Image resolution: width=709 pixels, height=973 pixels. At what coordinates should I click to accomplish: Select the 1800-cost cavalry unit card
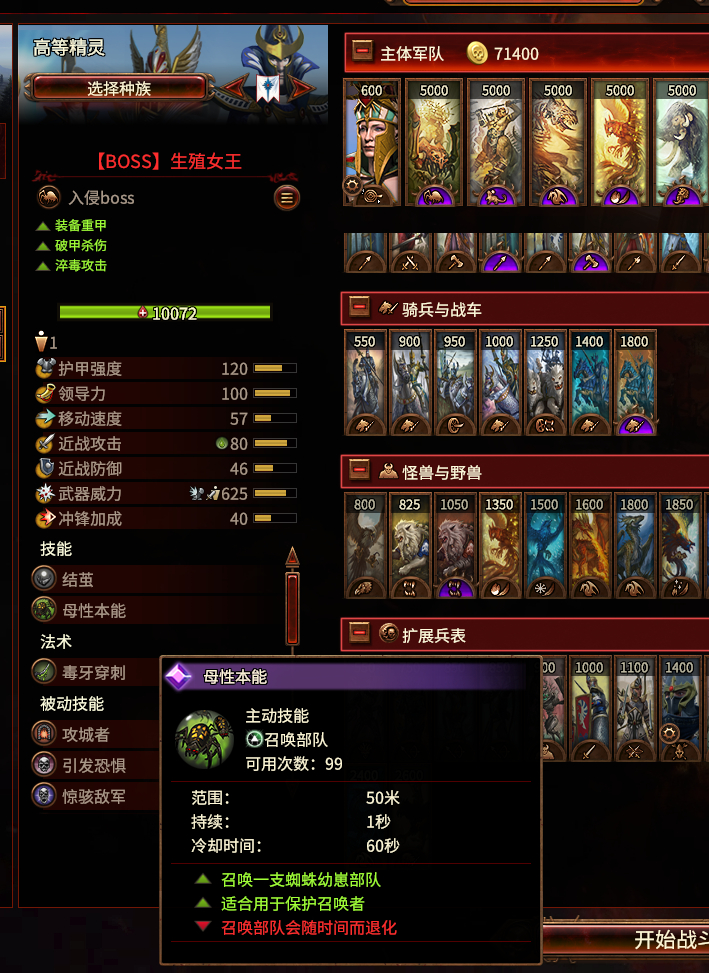pyautogui.click(x=635, y=383)
